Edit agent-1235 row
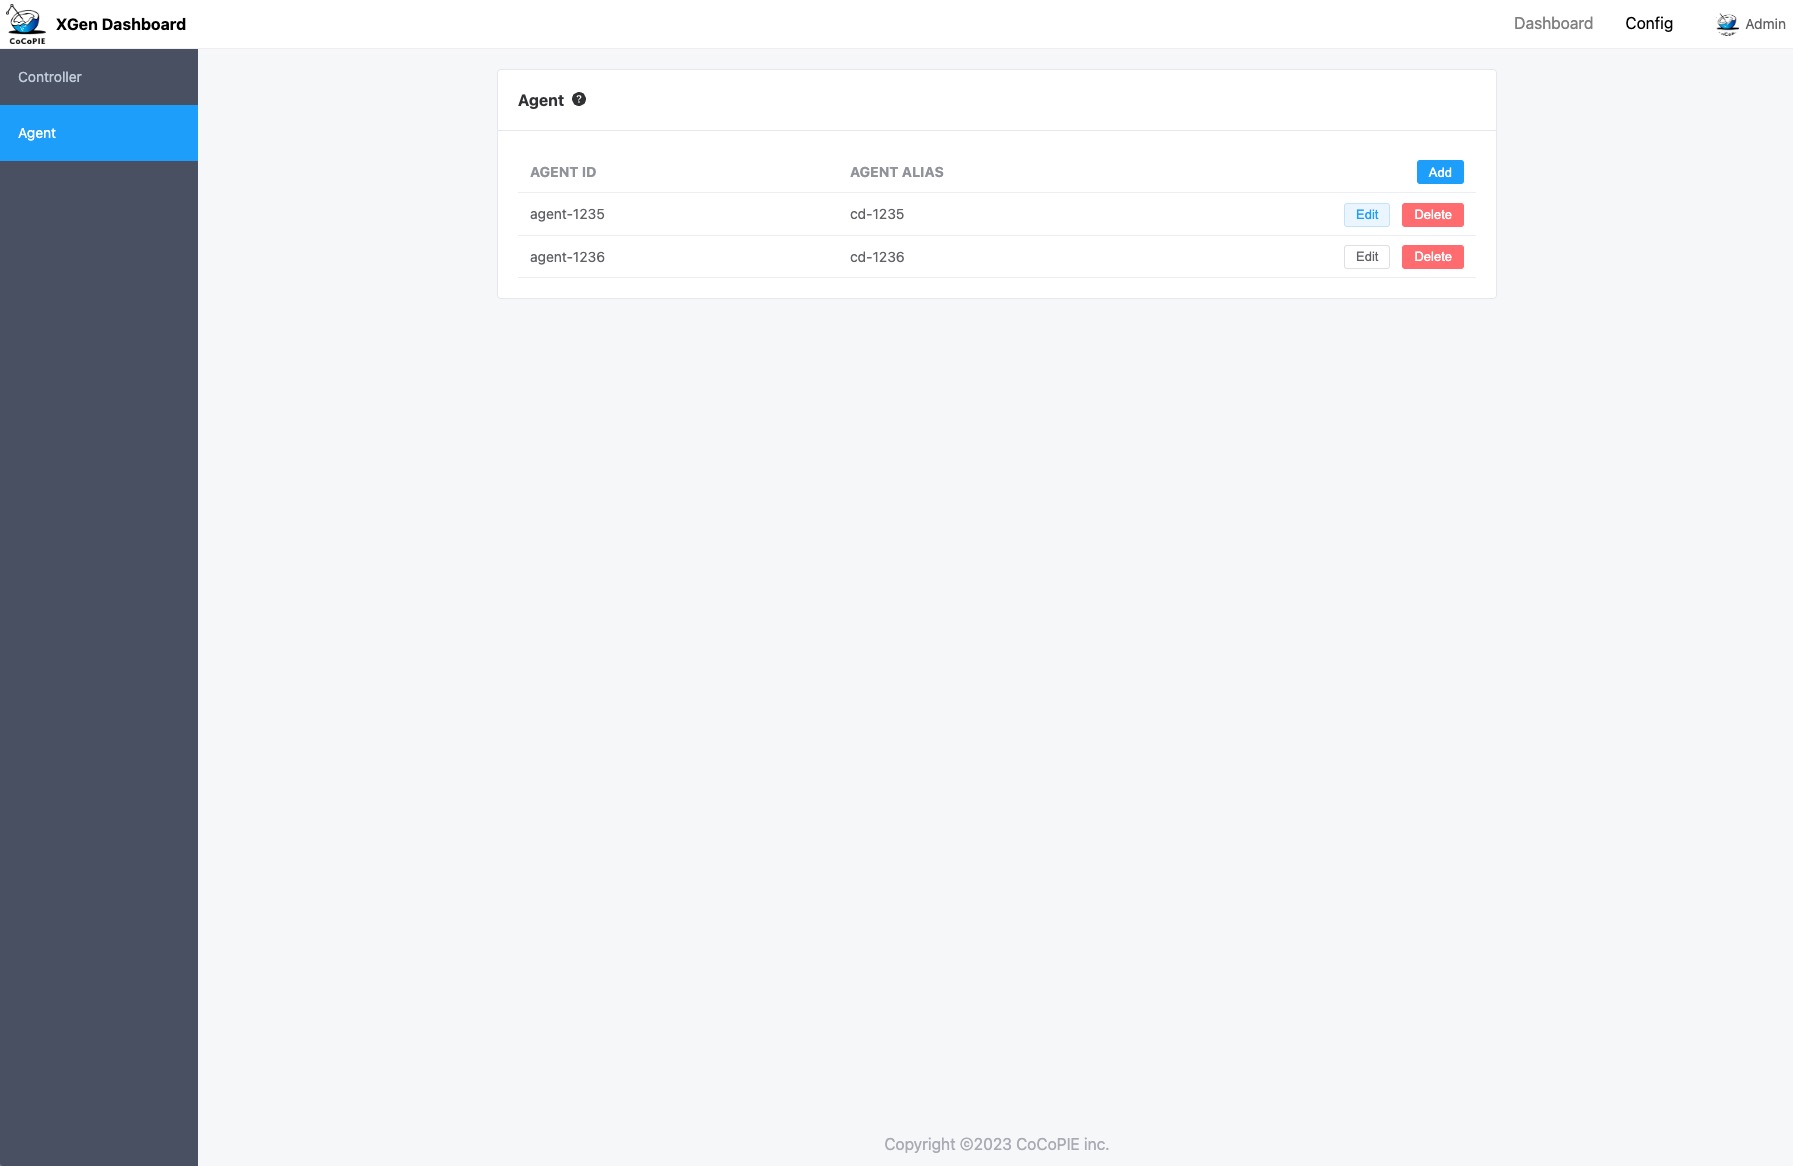The image size is (1793, 1166). (1367, 214)
